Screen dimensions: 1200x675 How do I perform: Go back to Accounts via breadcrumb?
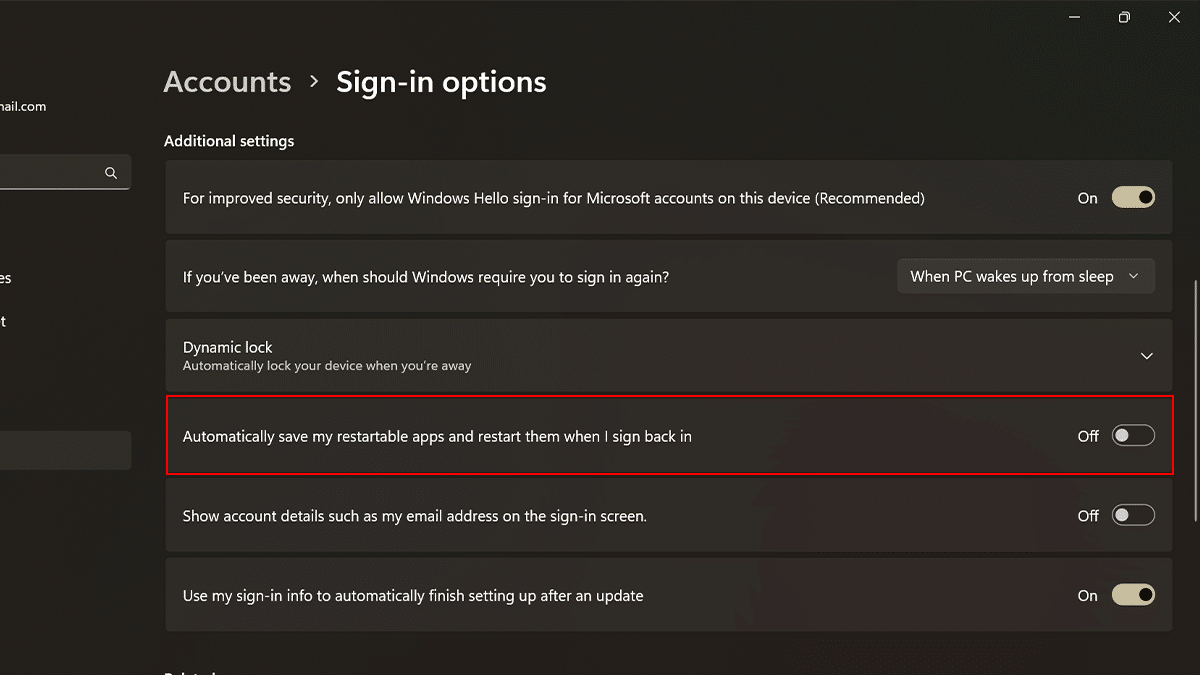[227, 82]
